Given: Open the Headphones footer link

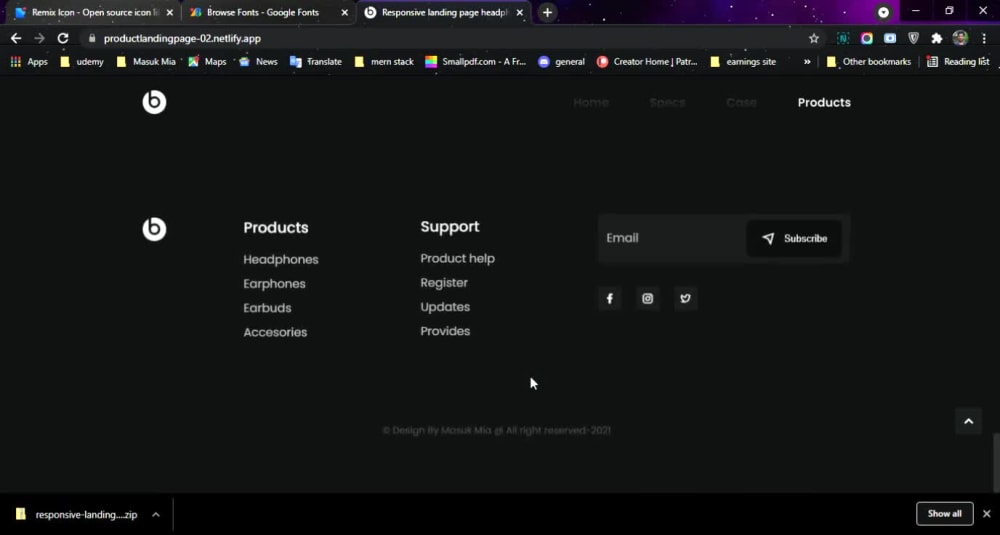Looking at the screenshot, I should [x=281, y=260].
